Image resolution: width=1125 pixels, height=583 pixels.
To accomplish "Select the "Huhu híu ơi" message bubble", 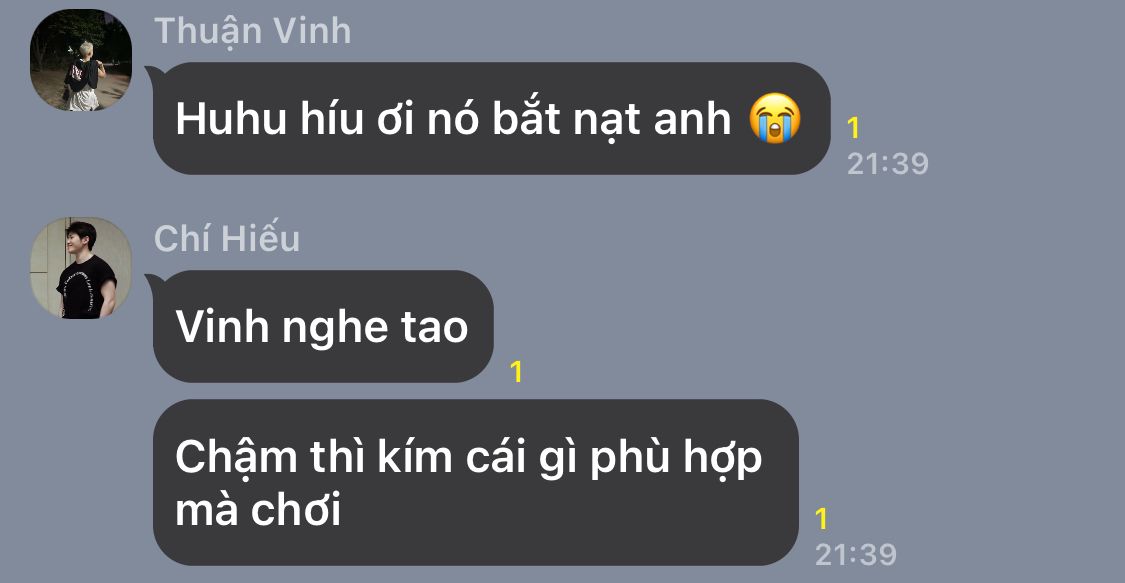I will click(491, 118).
